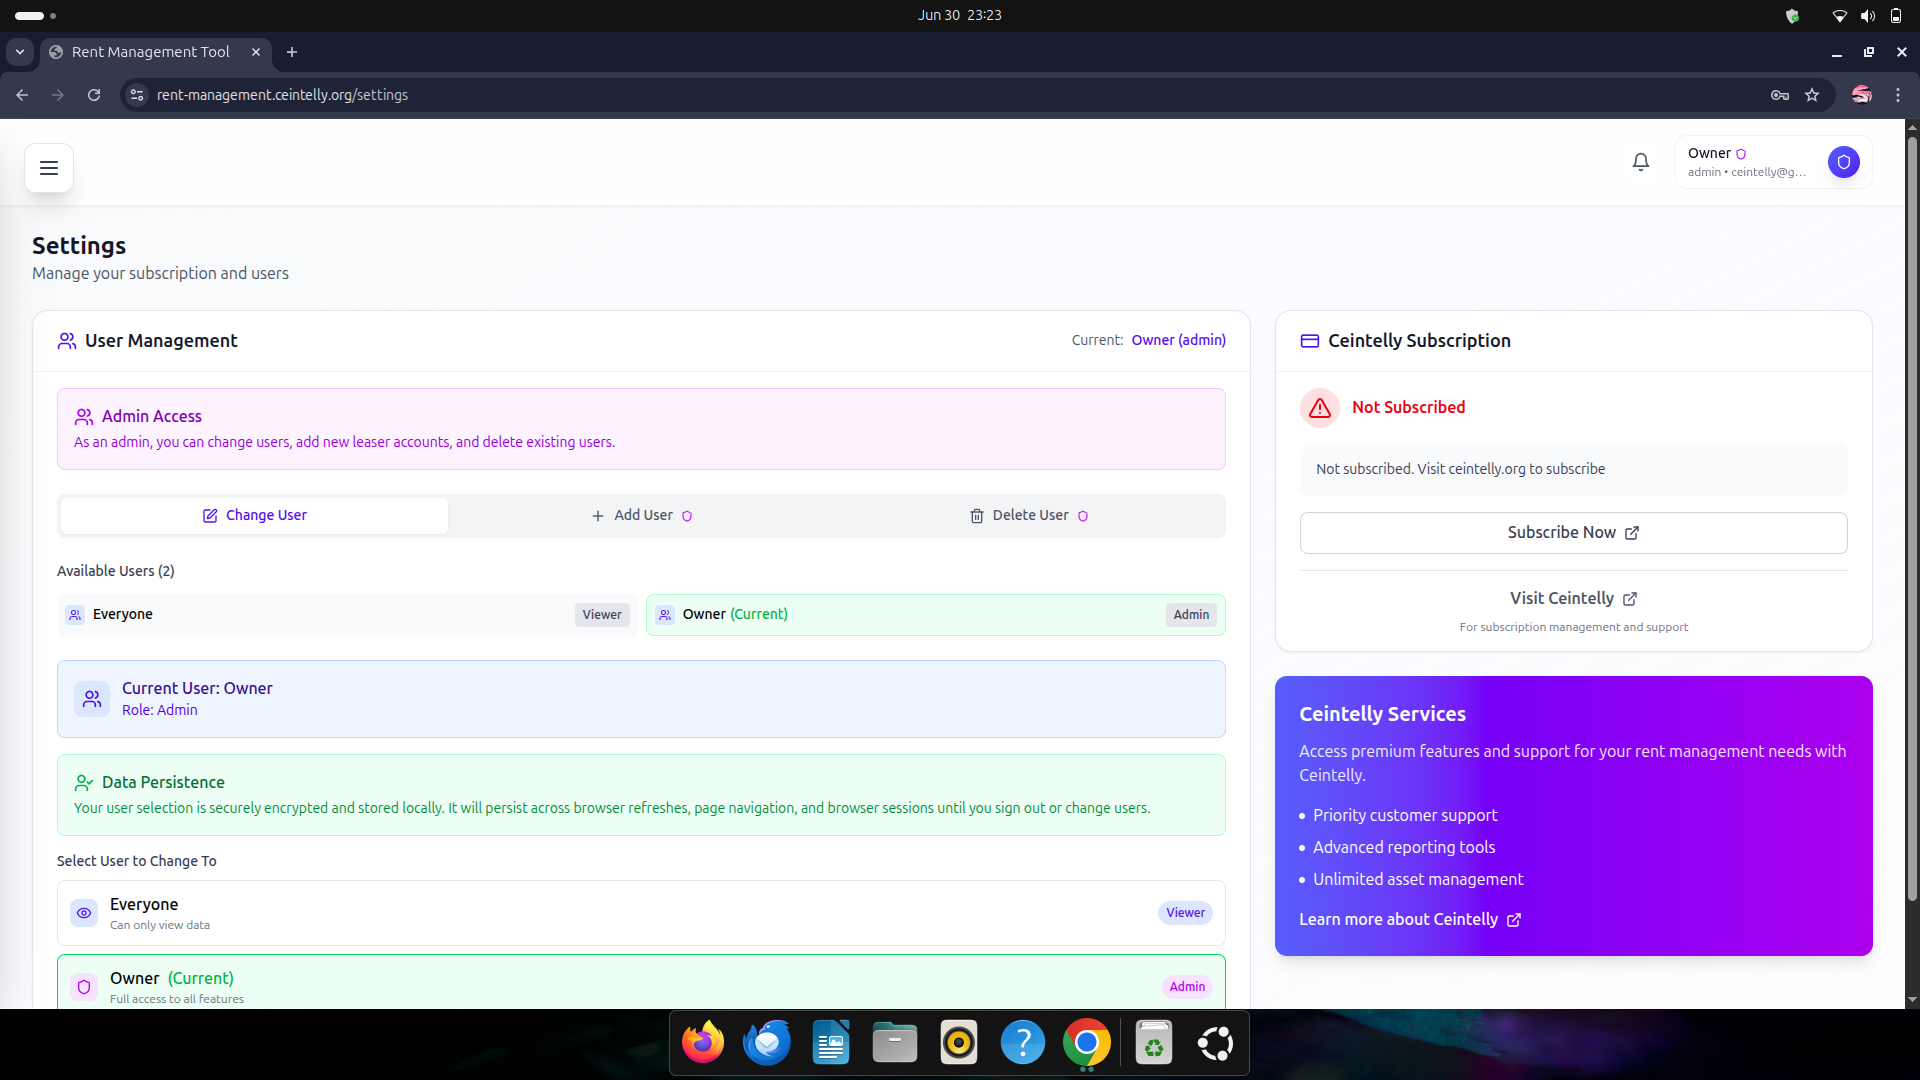Image resolution: width=1920 pixels, height=1080 pixels.
Task: Click the notifications bell icon
Action: (1640, 162)
